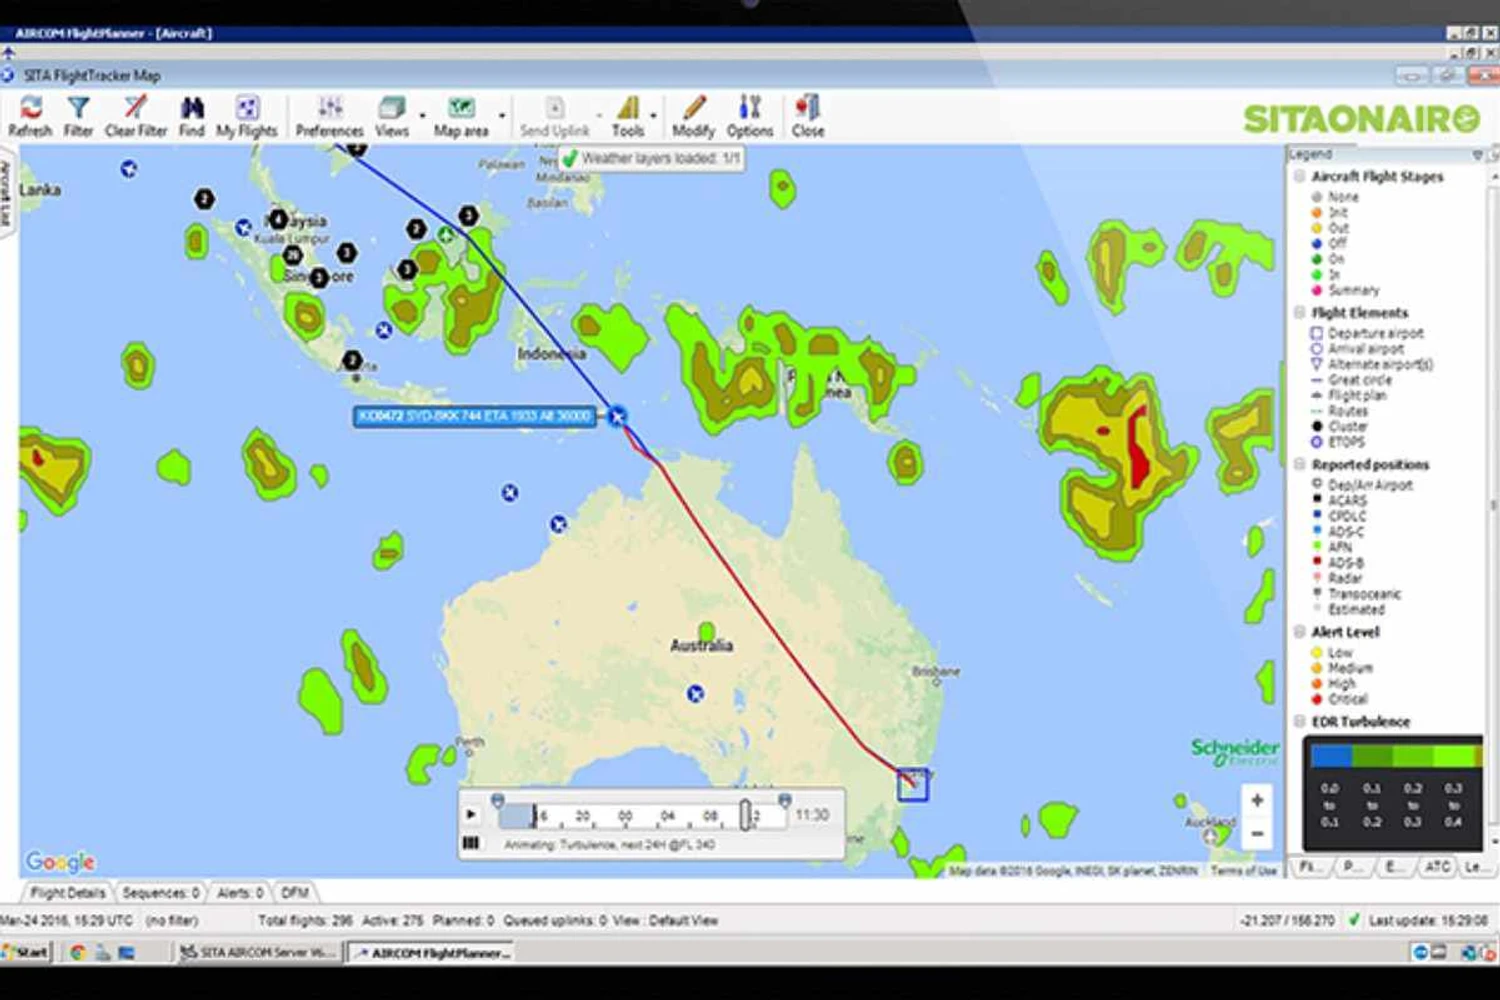This screenshot has width=1500, height=1000.
Task: Click the cluster marker labeled 4 near Malaysia
Action: (x=278, y=219)
